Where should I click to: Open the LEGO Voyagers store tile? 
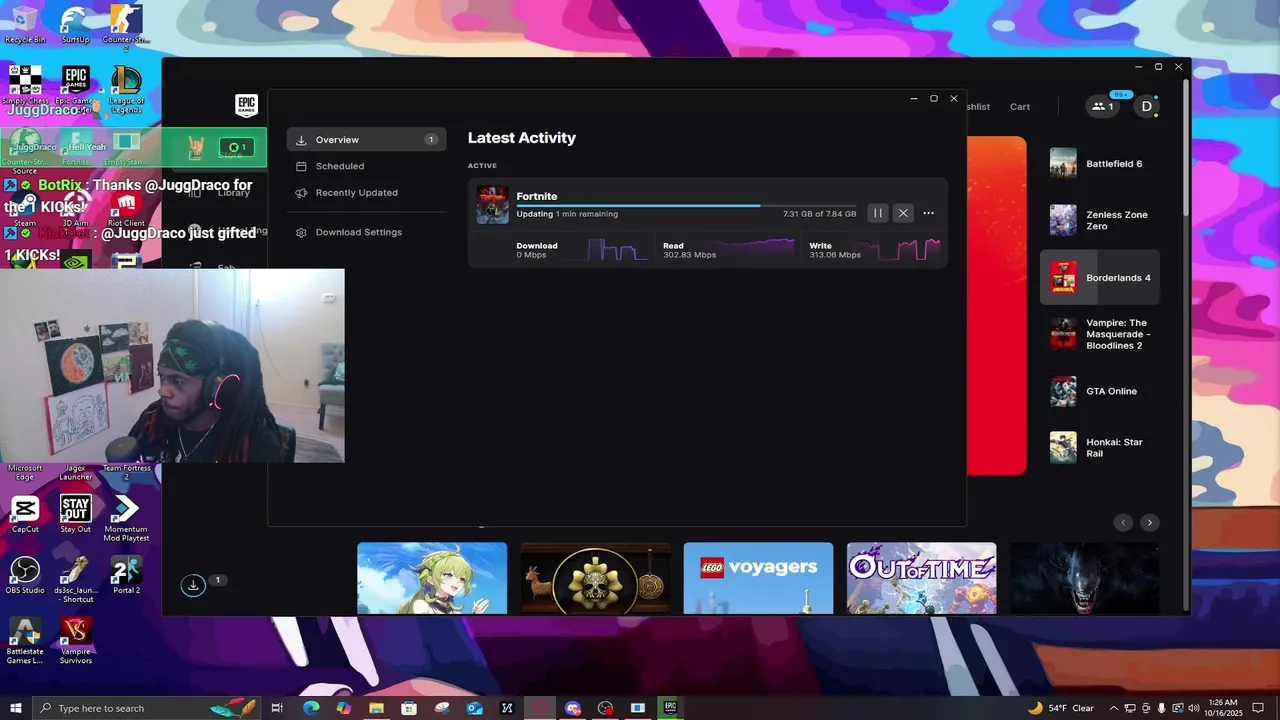pos(758,578)
